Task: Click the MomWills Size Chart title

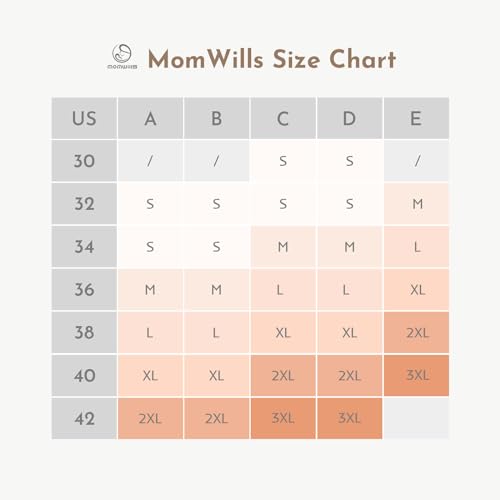Action: click(272, 59)
